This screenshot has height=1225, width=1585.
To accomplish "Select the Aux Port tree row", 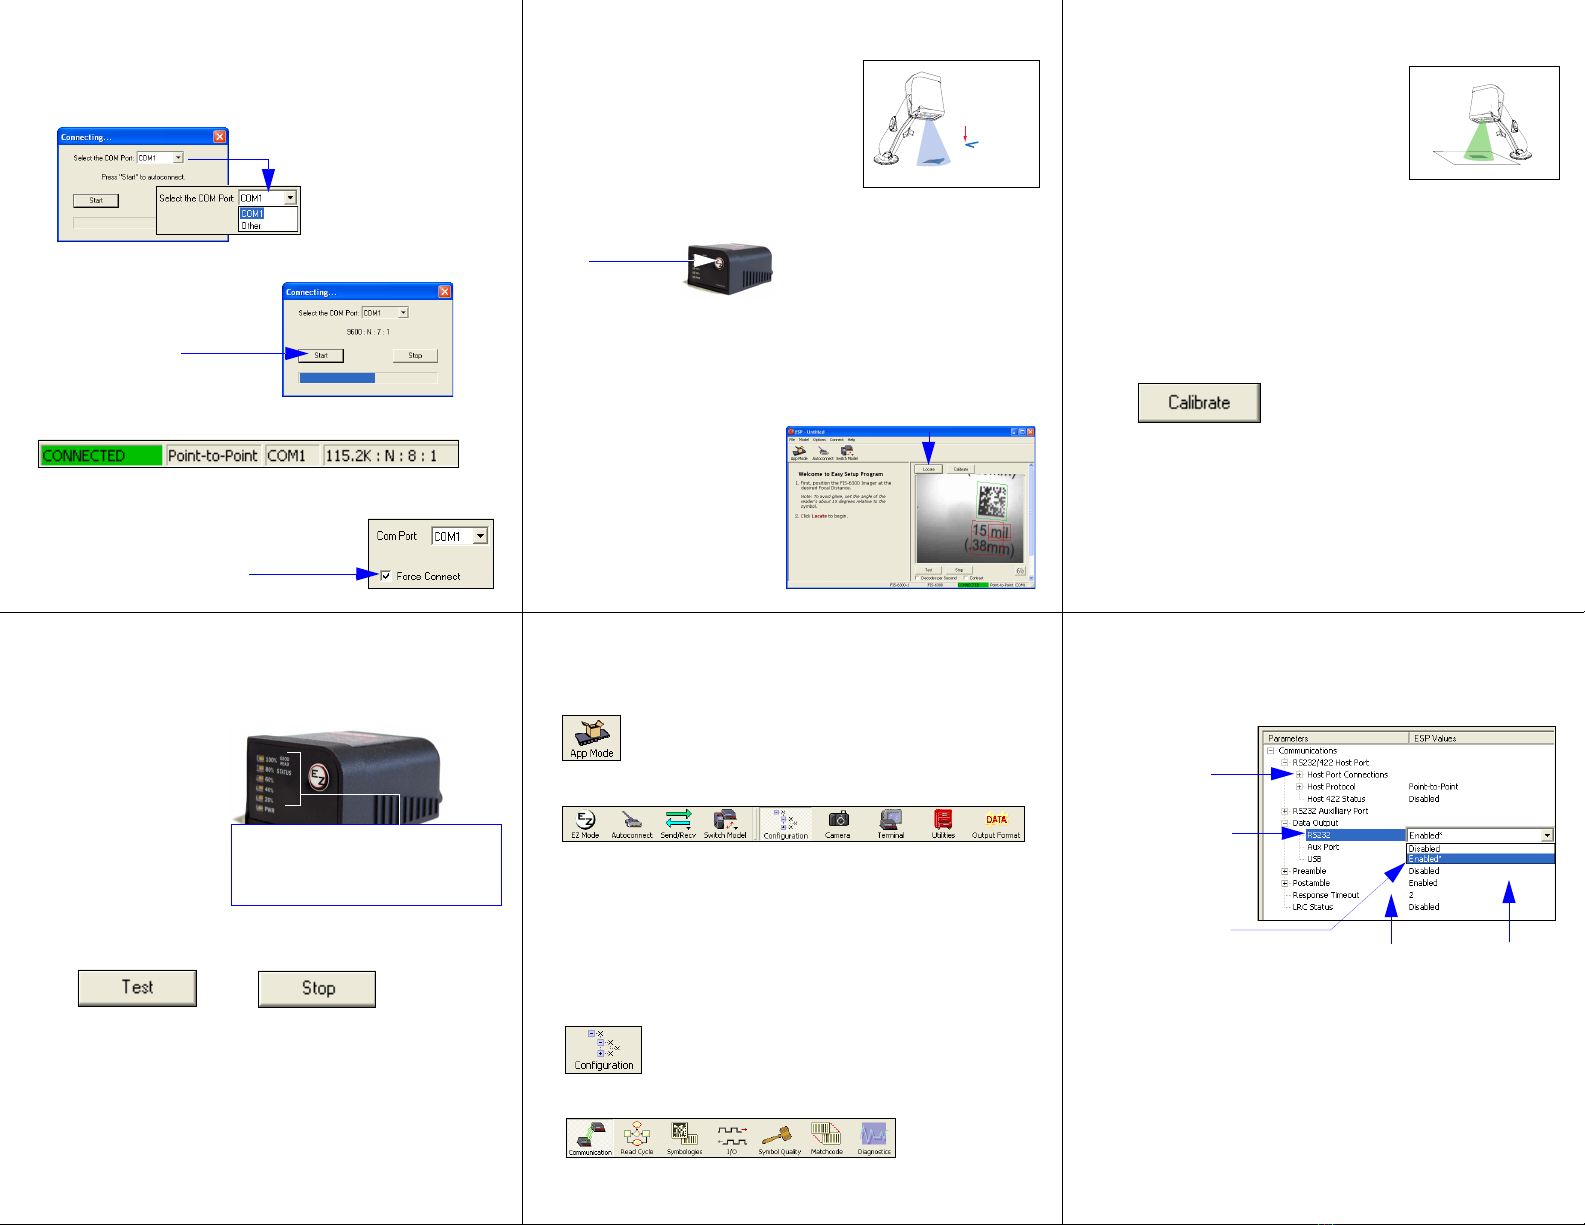I will click(x=1323, y=847).
